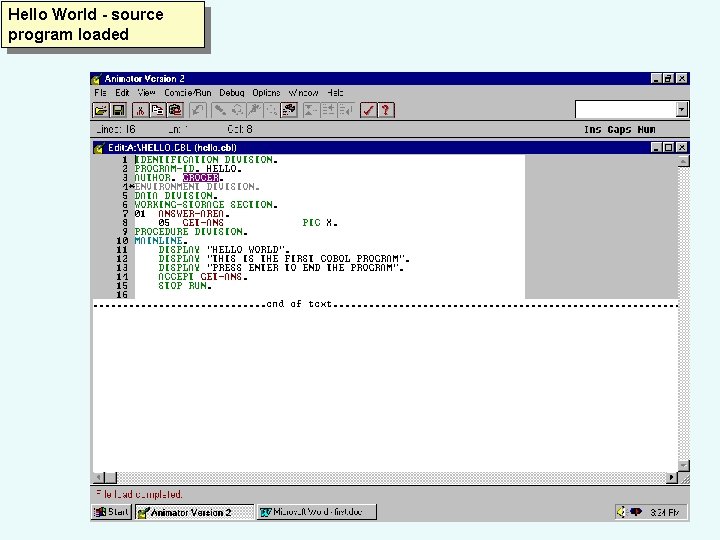Click the red question mark help icon
The height and width of the screenshot is (540, 720).
(x=386, y=110)
